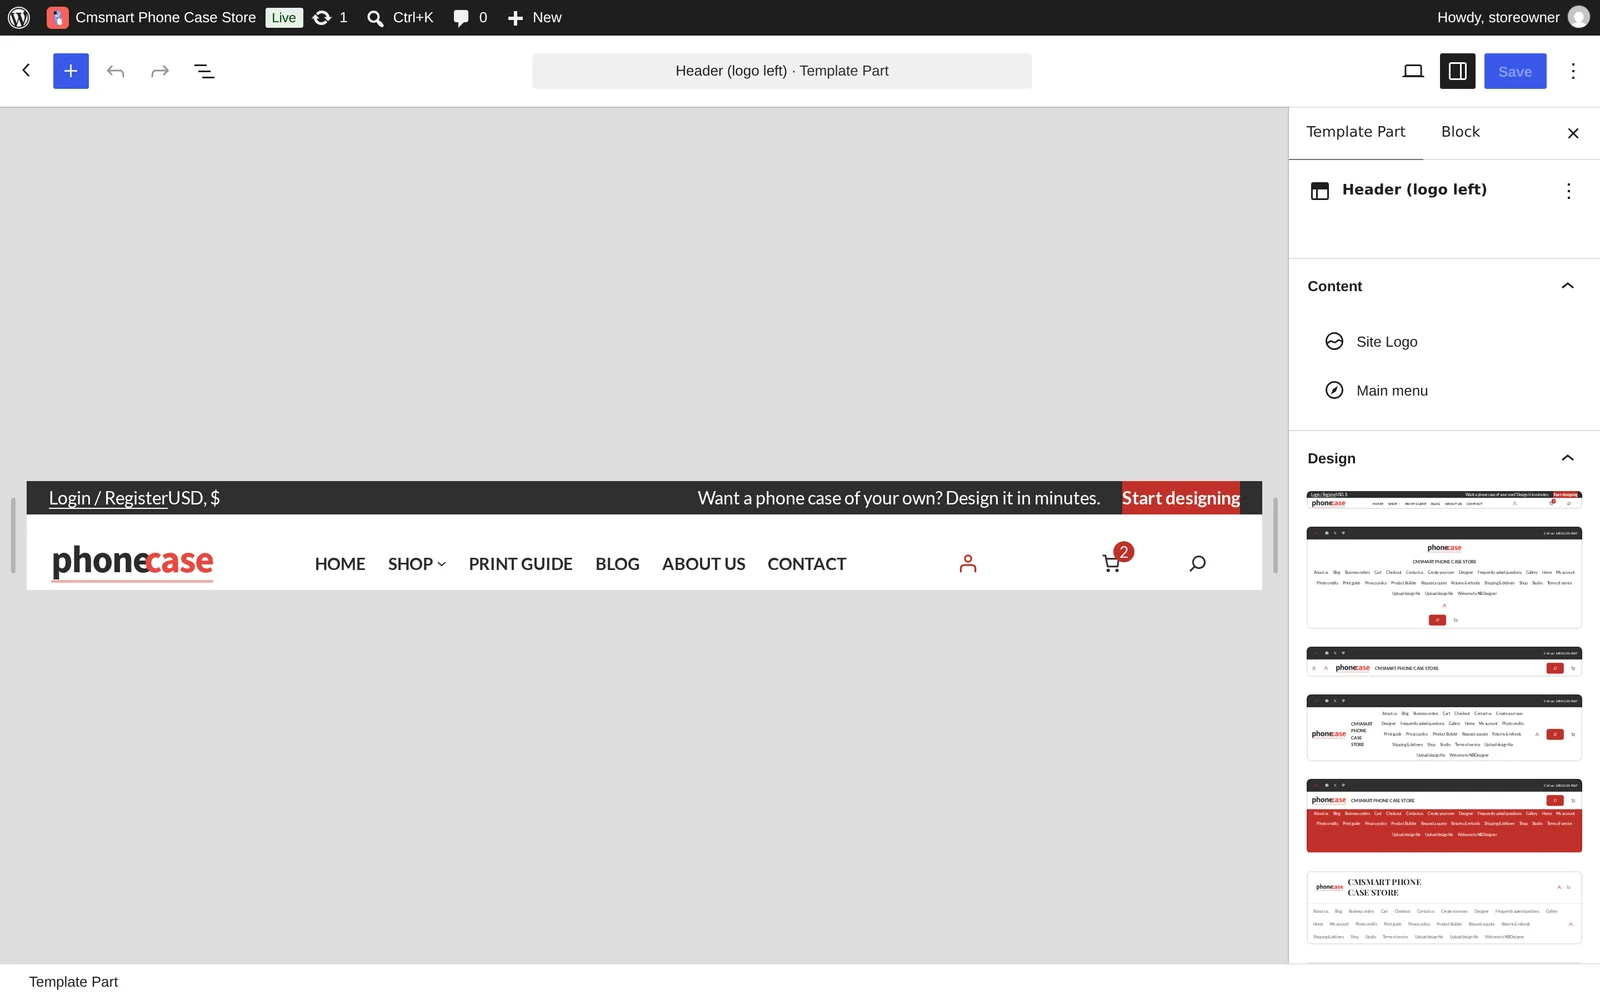Choose the red menu background header design
Screen dimensions: 1600x1000
[x=1444, y=816]
